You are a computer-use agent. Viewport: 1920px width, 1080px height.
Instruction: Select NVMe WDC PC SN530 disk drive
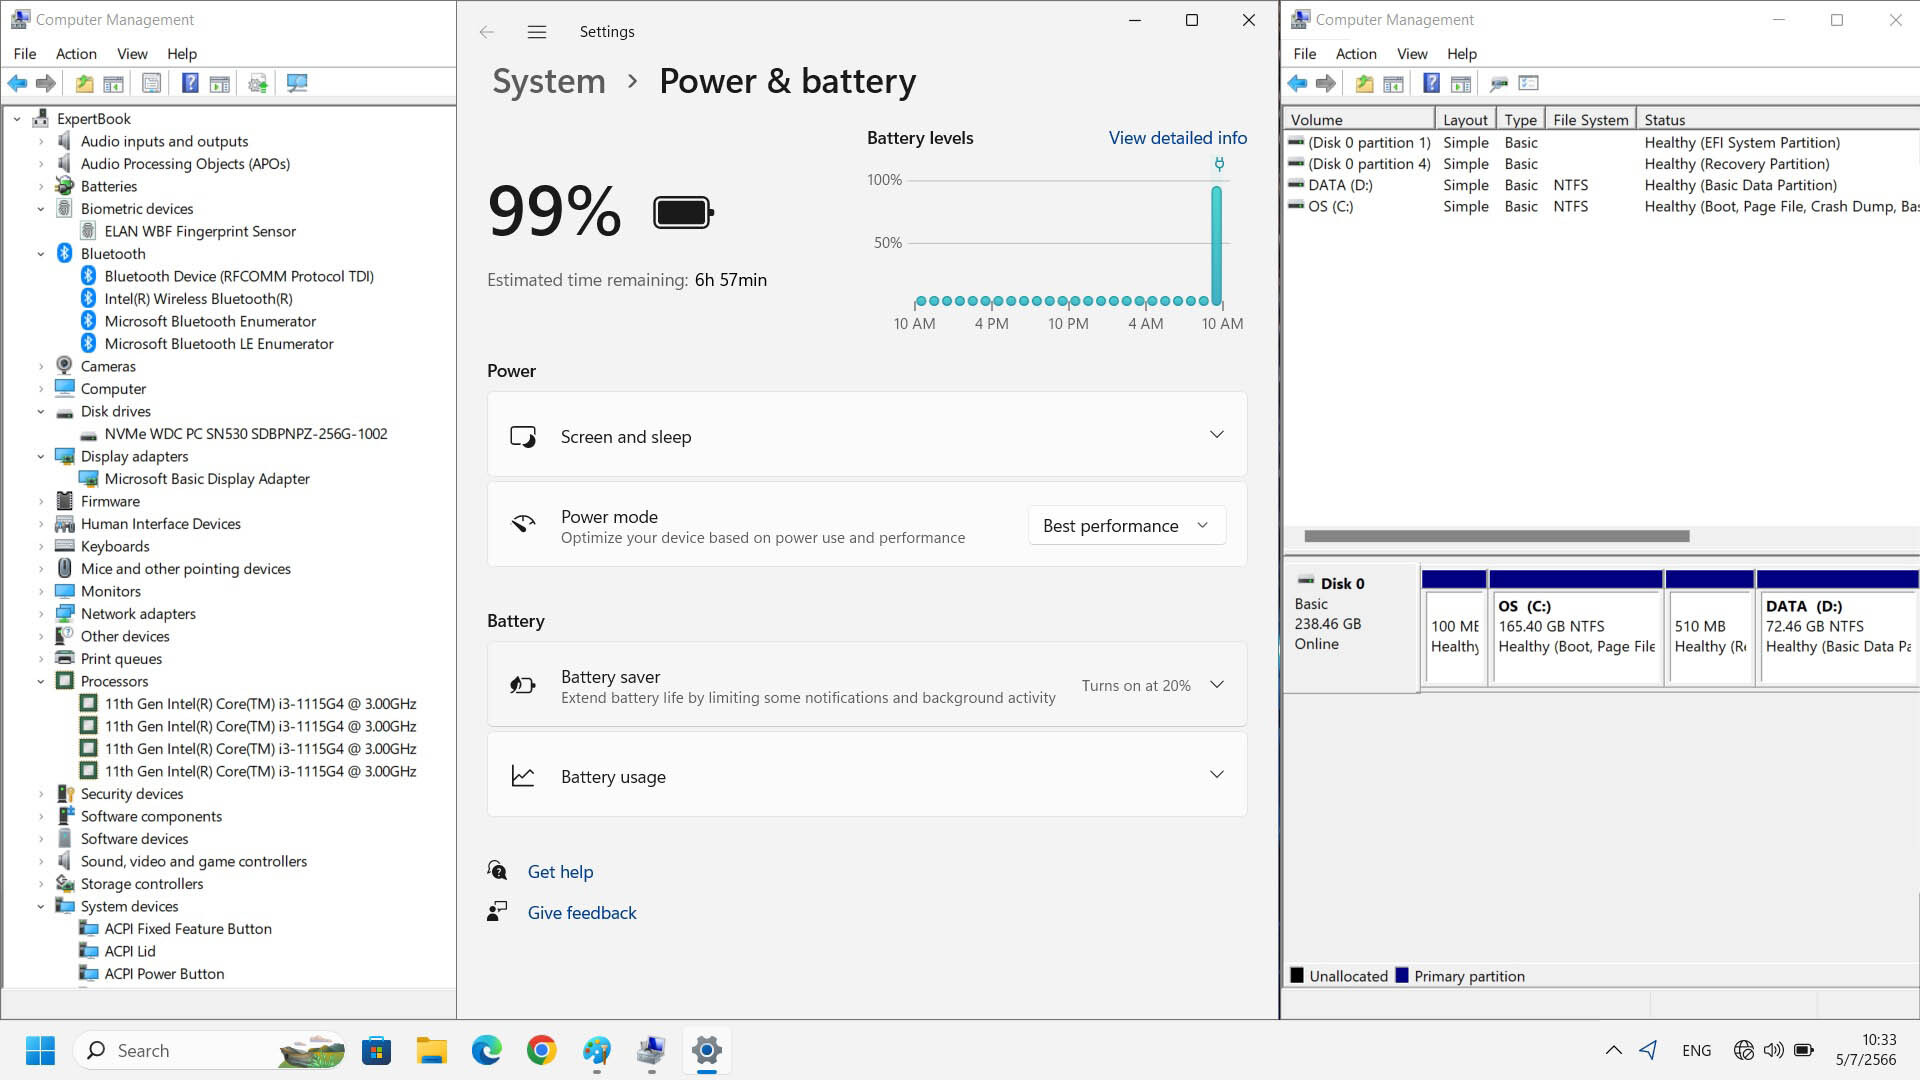(x=246, y=434)
